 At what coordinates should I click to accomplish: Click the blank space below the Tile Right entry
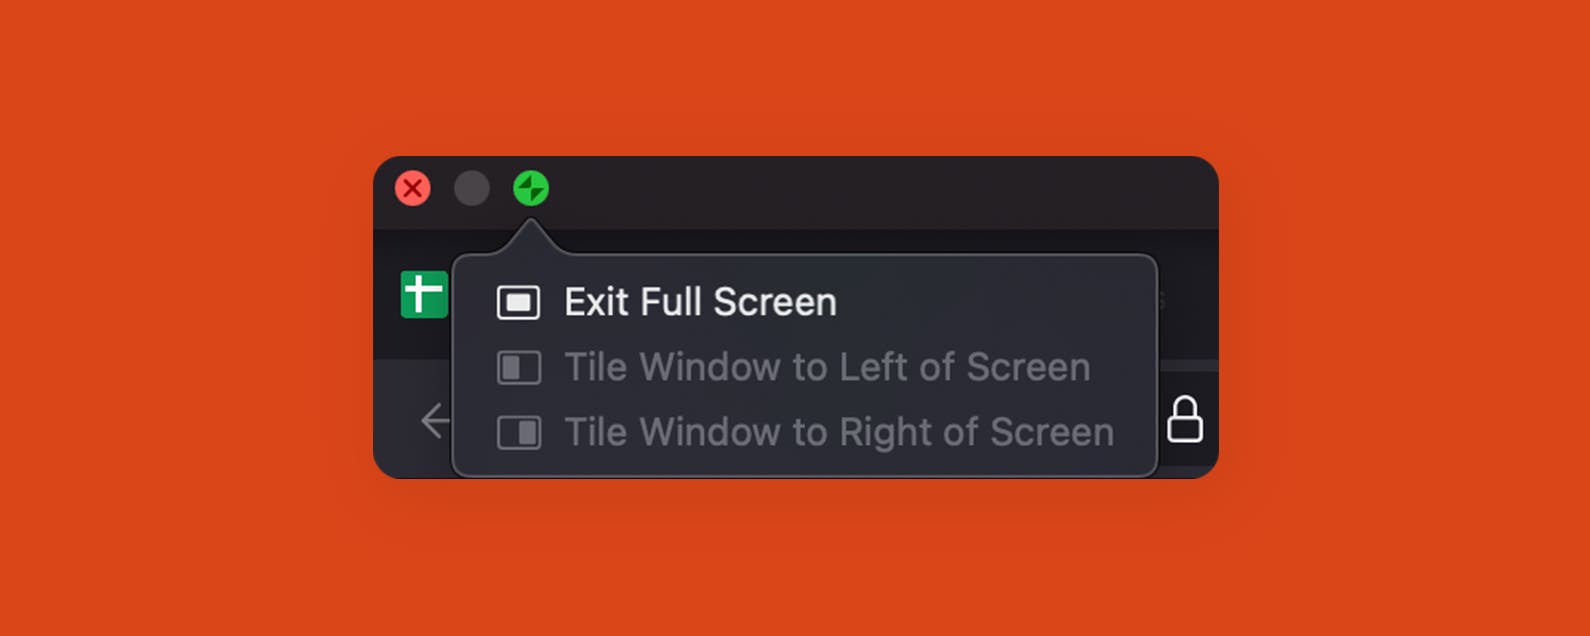point(800,464)
